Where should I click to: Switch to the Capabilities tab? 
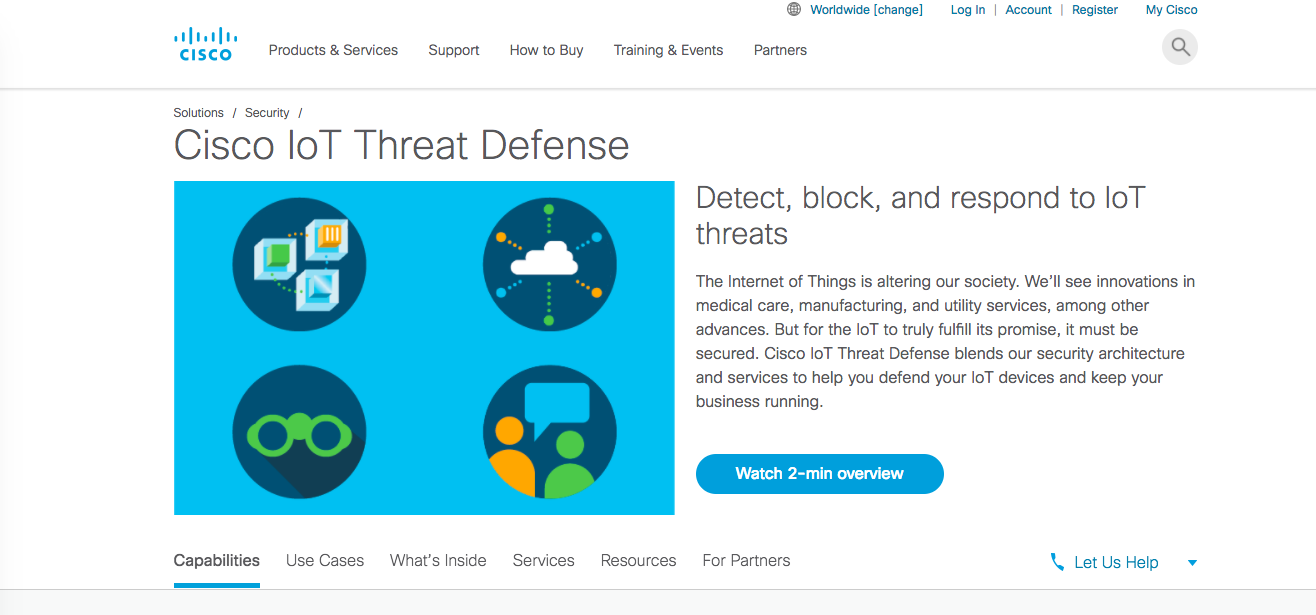tap(217, 561)
